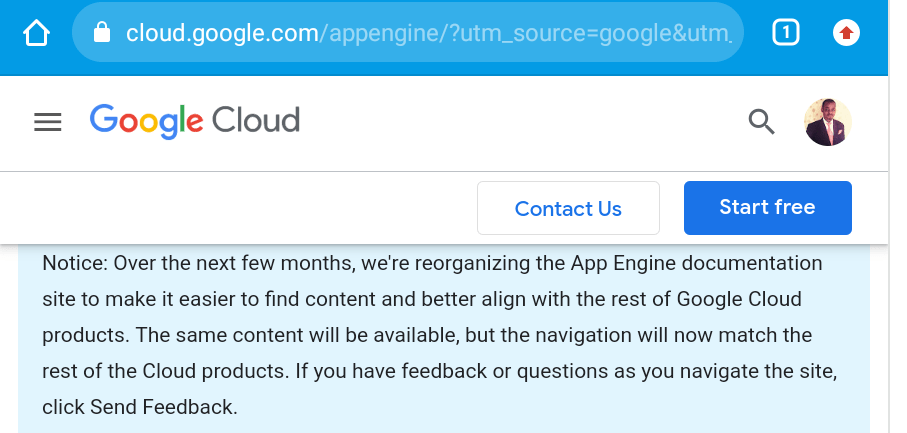
Task: Open the tab switcher showing 1 tab
Action: point(786,32)
